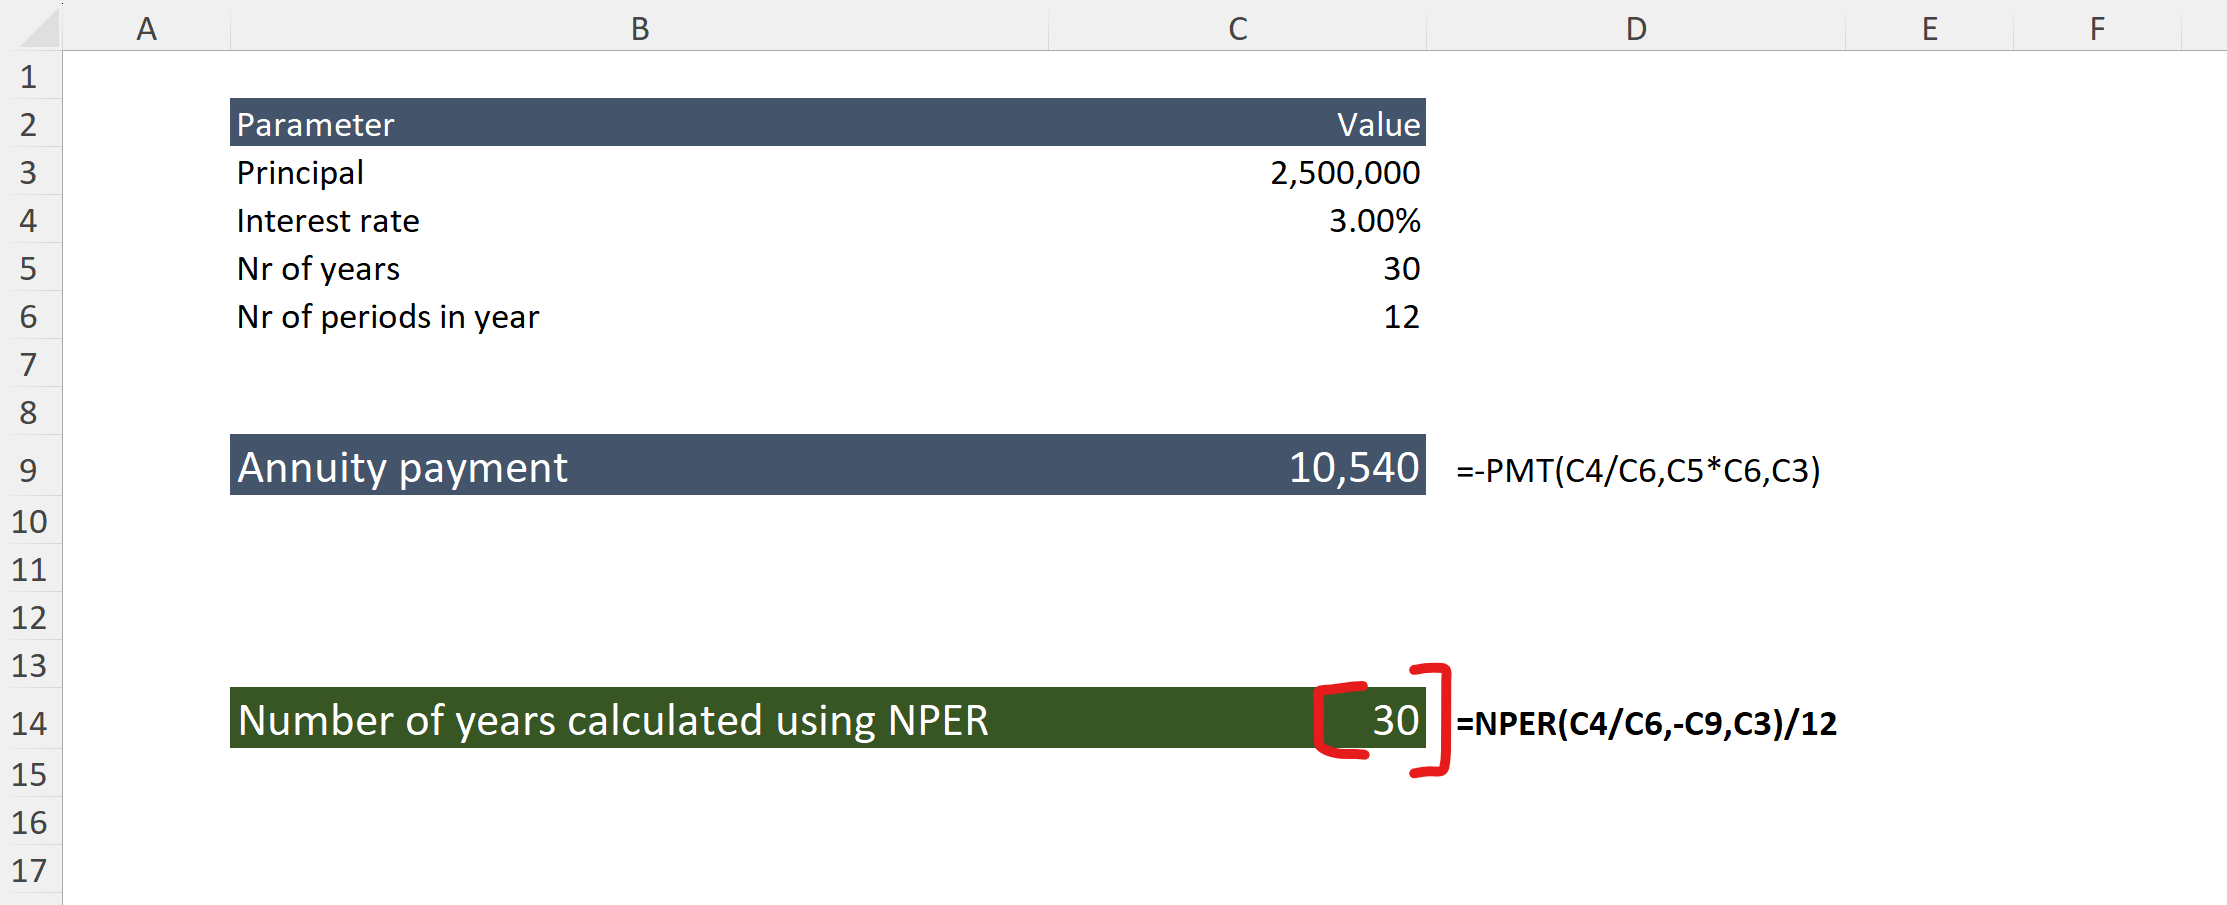Select column C header
The width and height of the screenshot is (2227, 905).
click(1237, 28)
